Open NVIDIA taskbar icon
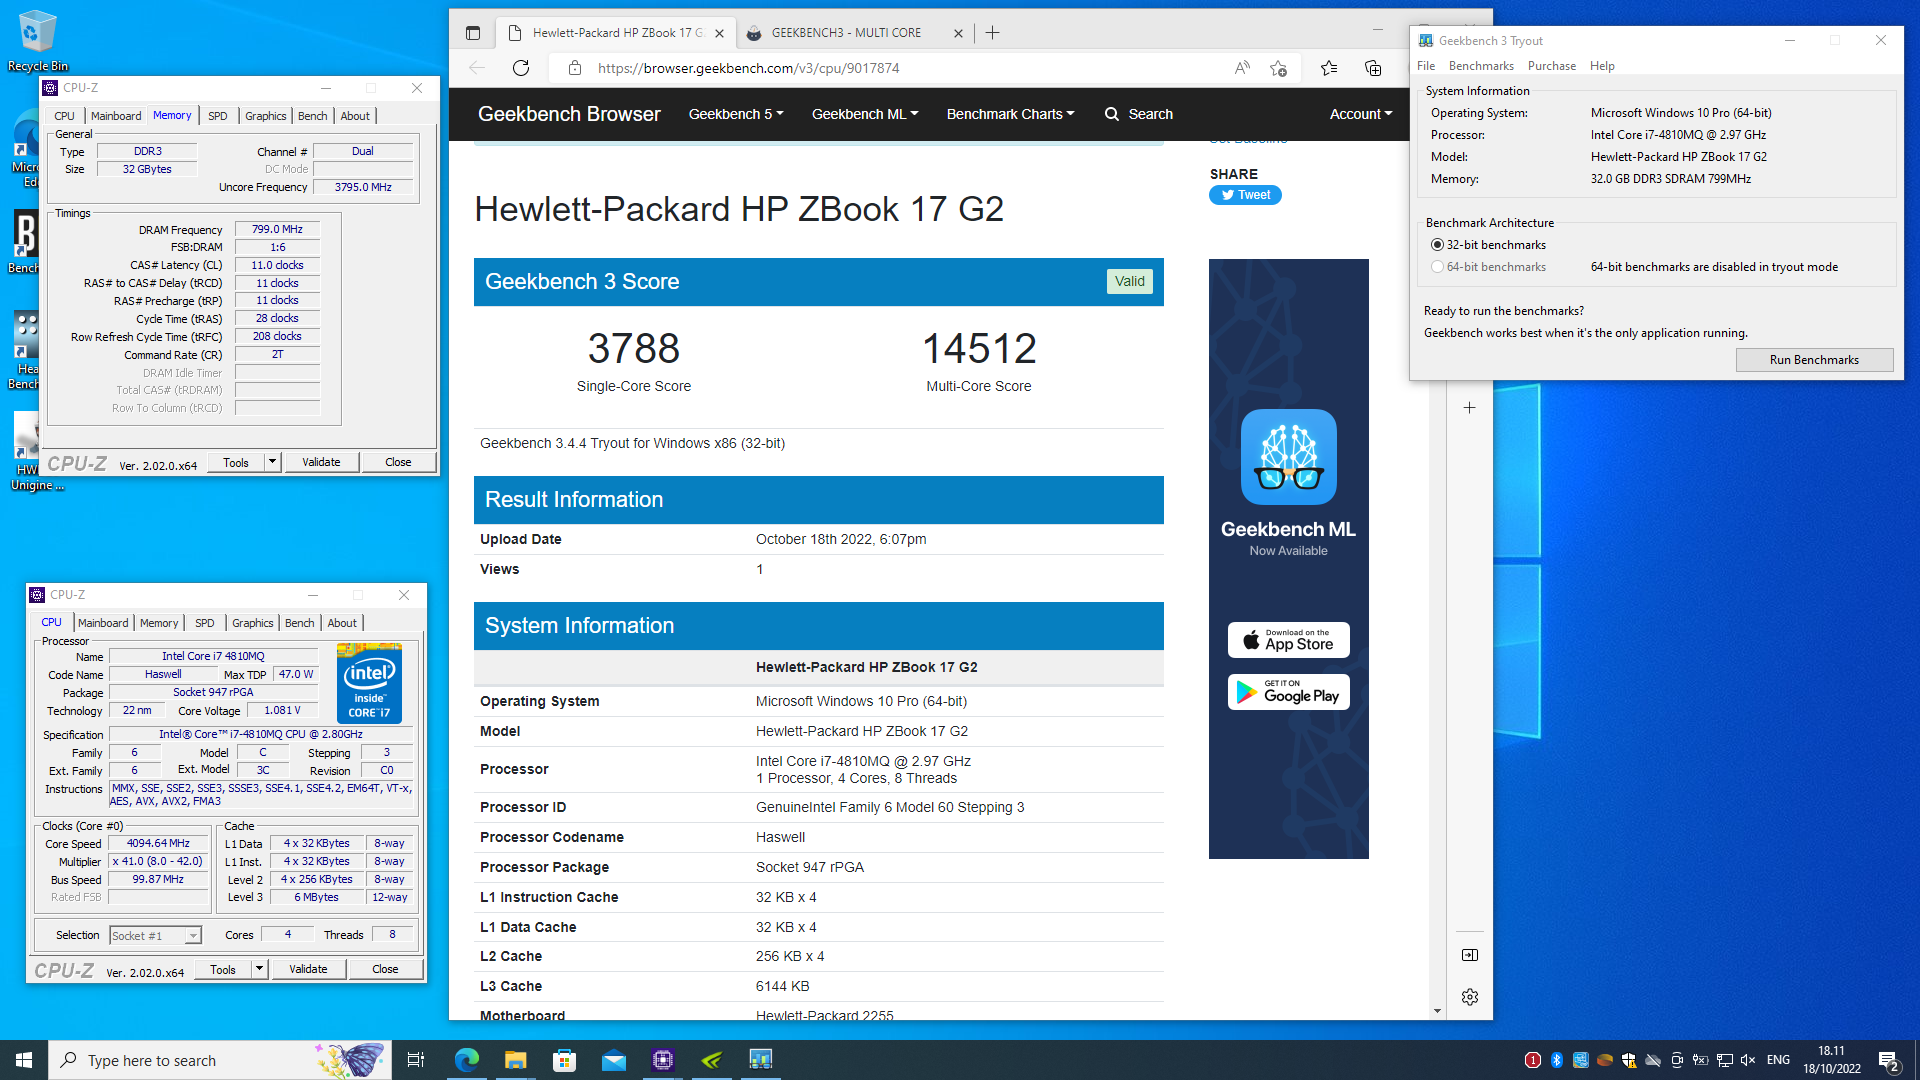 coord(712,1060)
